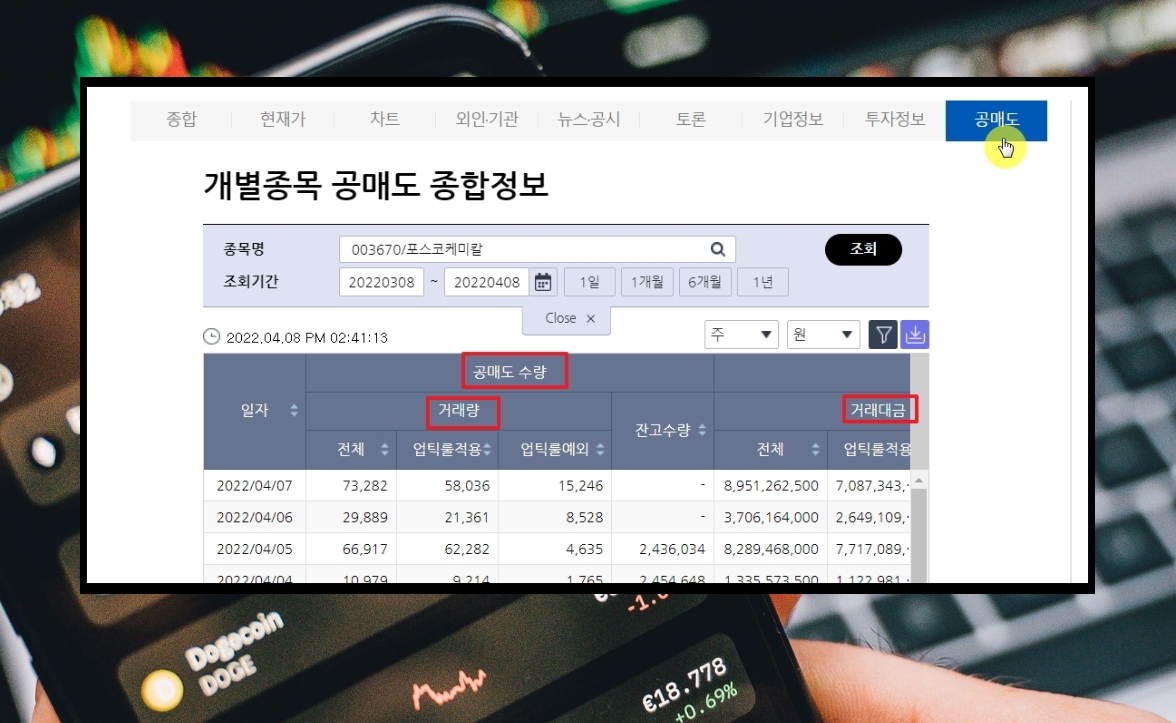Click the 공매도 수량 header
The image size is (1176, 723).
click(510, 372)
